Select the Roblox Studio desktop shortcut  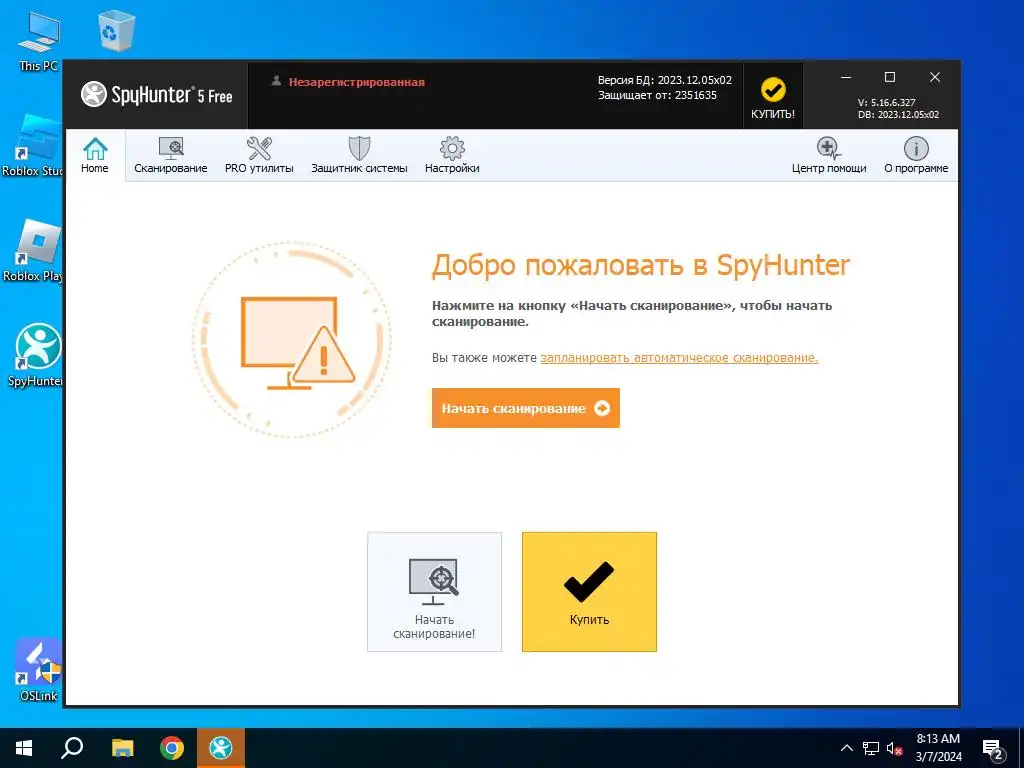coord(33,145)
